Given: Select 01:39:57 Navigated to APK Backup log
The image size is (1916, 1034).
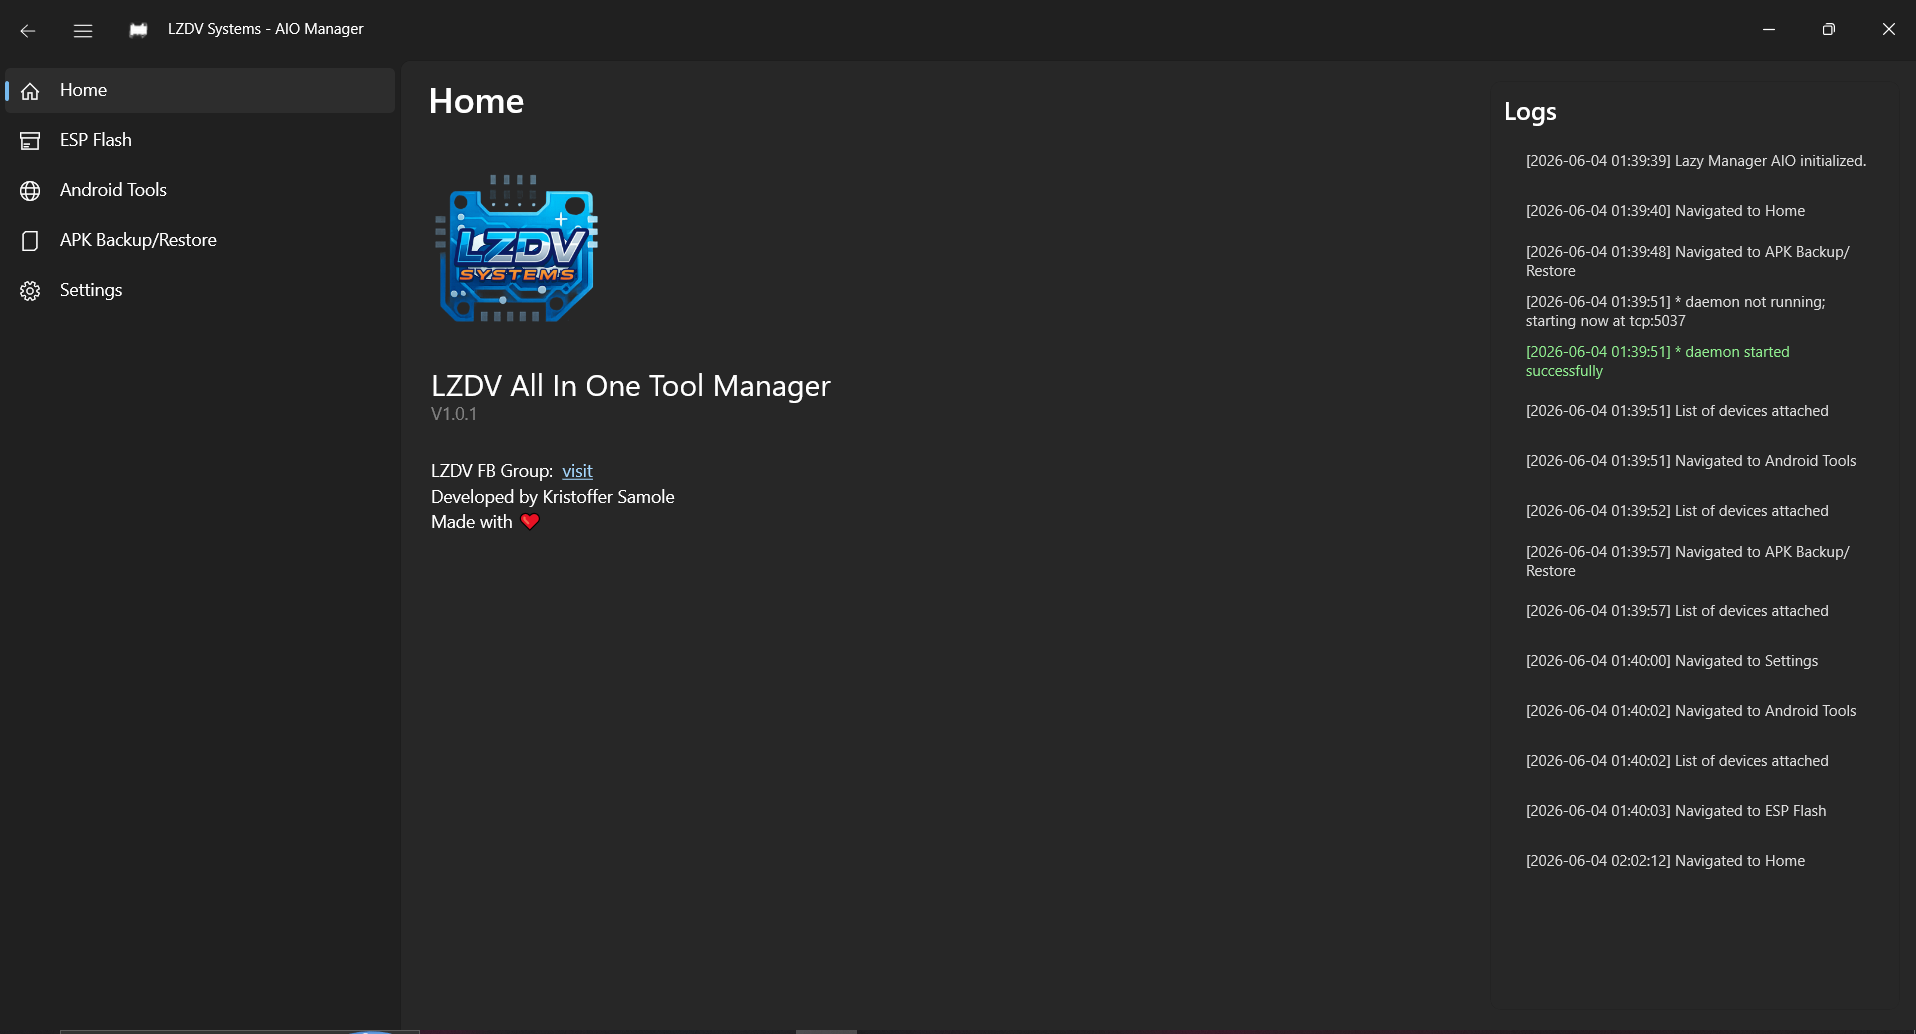Looking at the screenshot, I should coord(1688,561).
